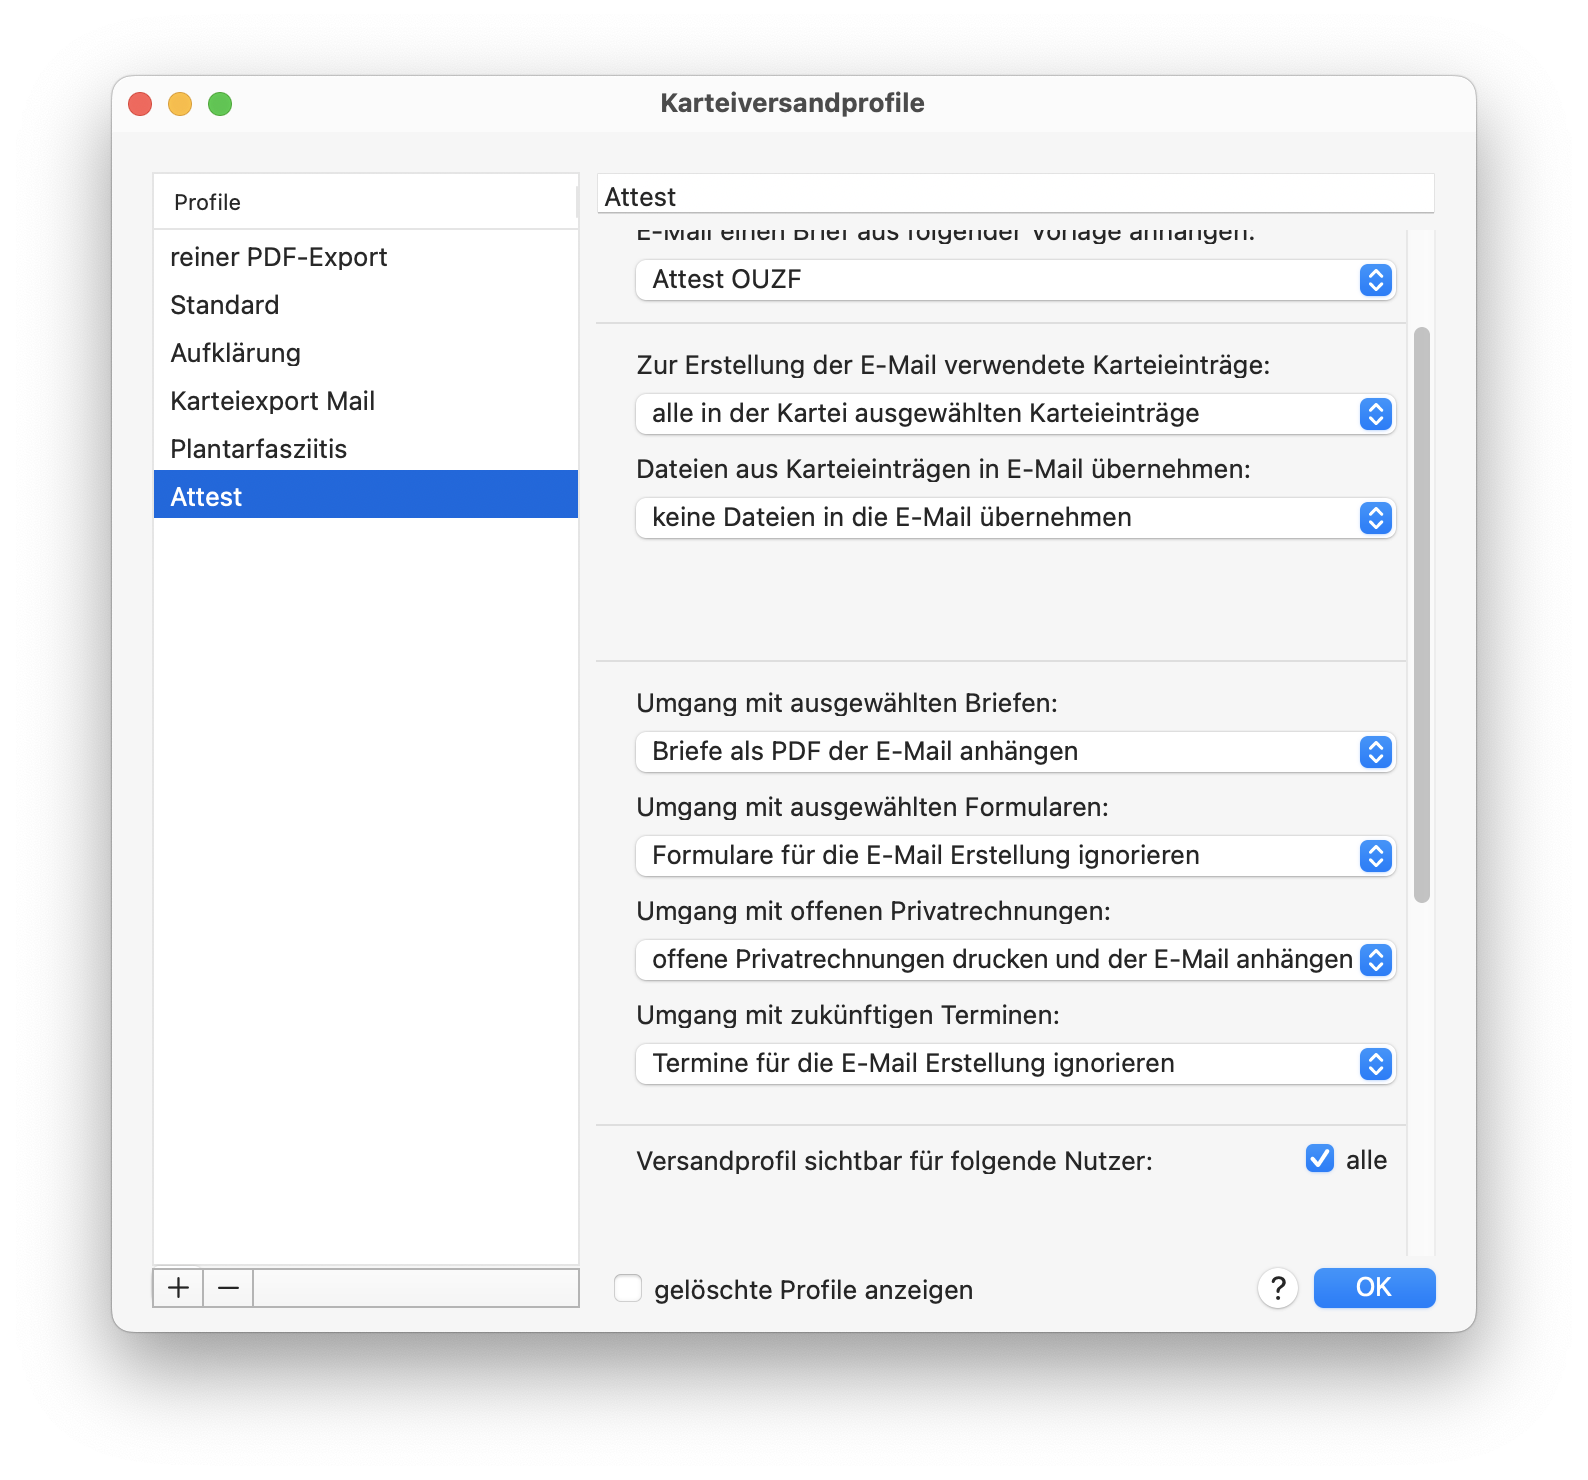Remove selected profile with minus icon
The width and height of the screenshot is (1588, 1480).
coord(228,1288)
